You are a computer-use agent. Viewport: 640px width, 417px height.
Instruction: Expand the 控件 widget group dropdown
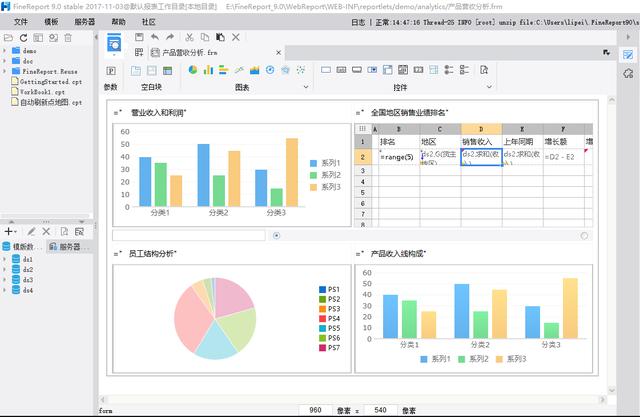coord(489,87)
